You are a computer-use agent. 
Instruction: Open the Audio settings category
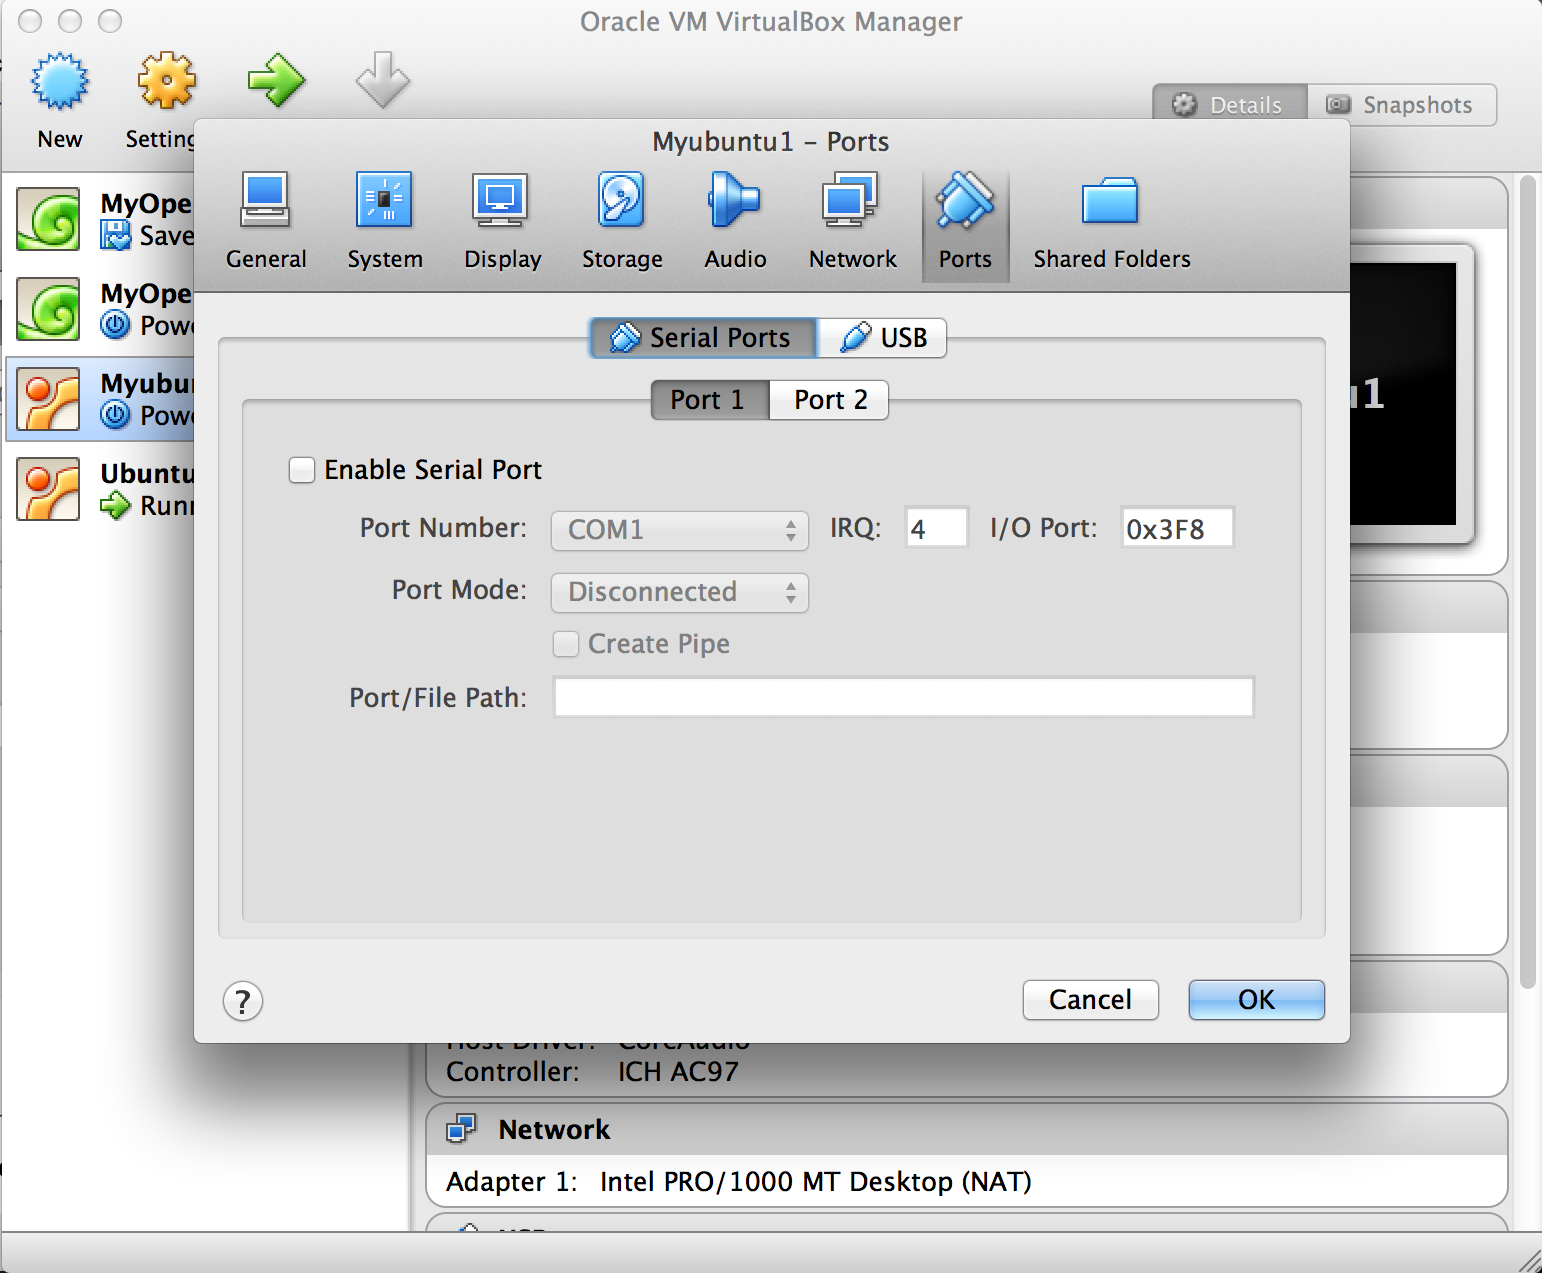(x=735, y=222)
